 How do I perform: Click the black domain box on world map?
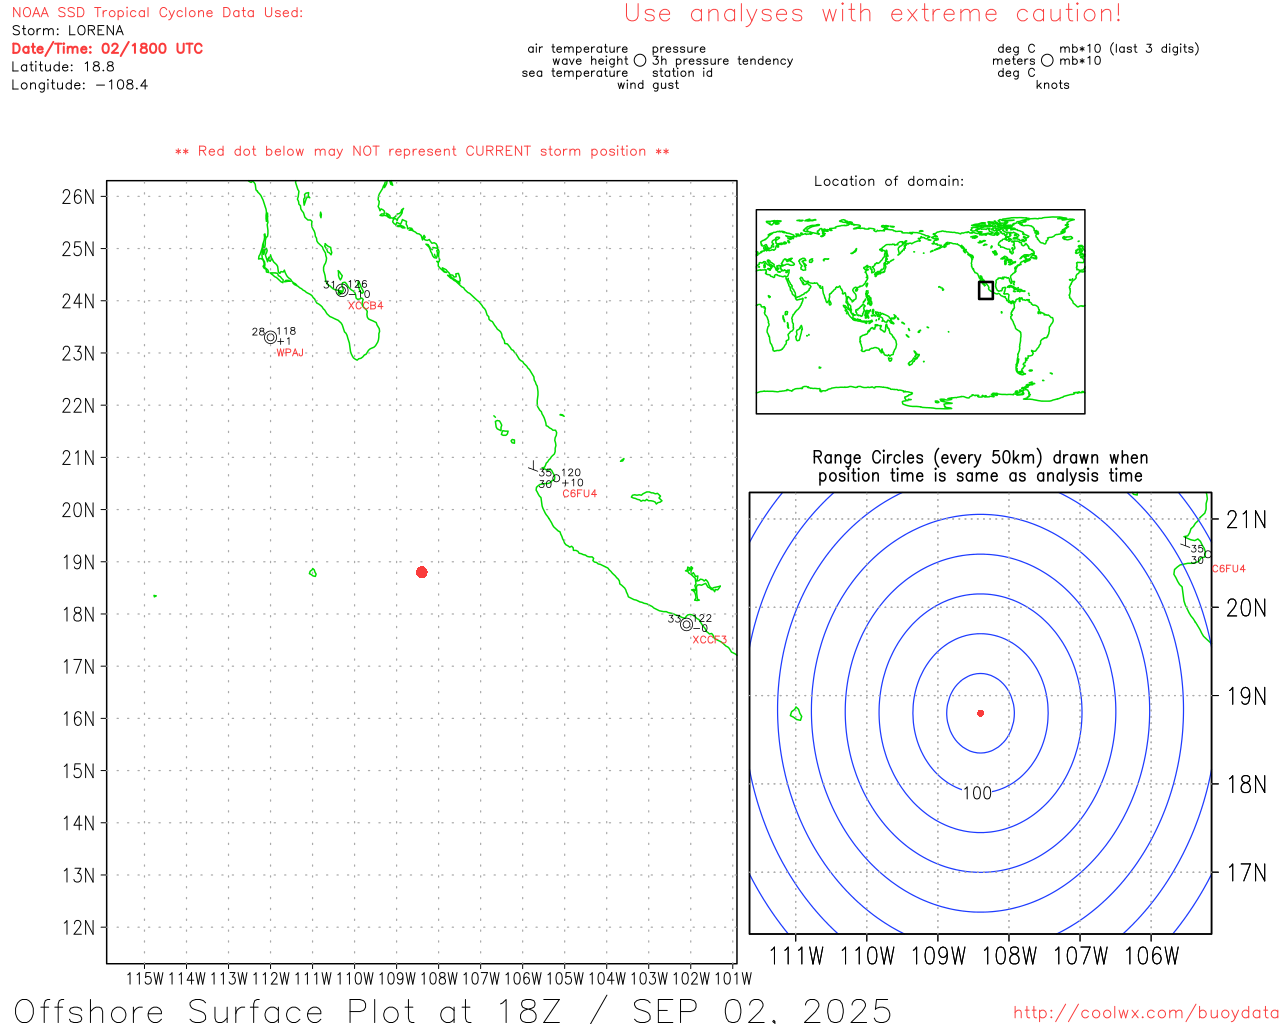point(985,290)
